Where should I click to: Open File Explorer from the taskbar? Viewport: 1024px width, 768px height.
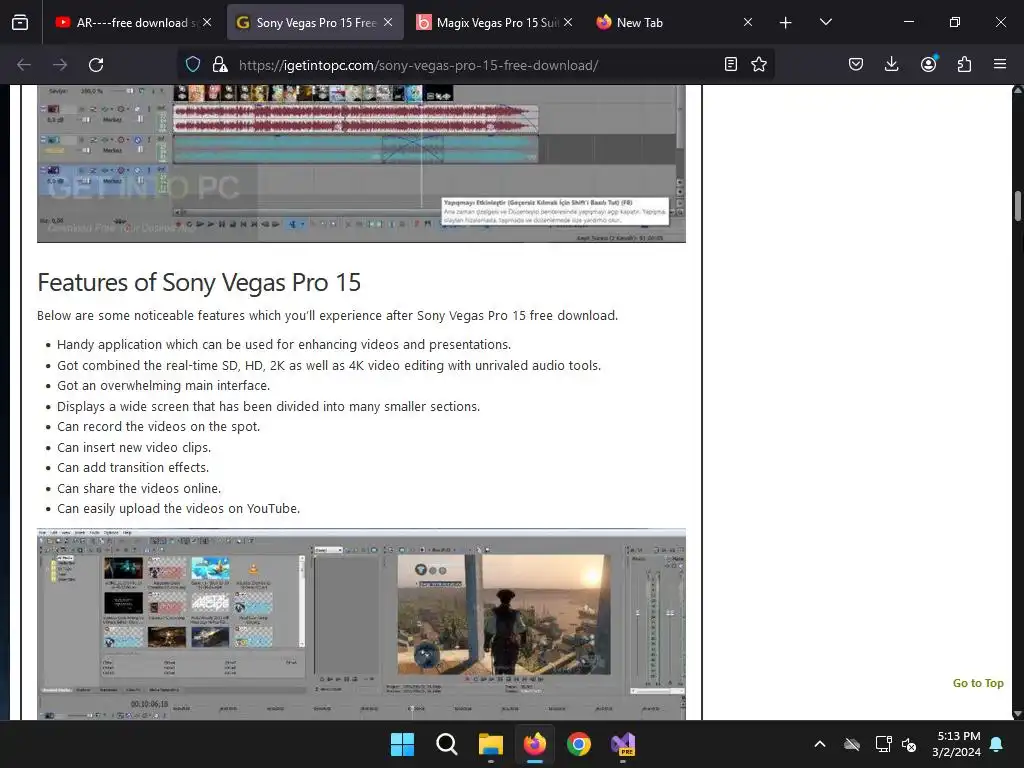click(x=490, y=744)
